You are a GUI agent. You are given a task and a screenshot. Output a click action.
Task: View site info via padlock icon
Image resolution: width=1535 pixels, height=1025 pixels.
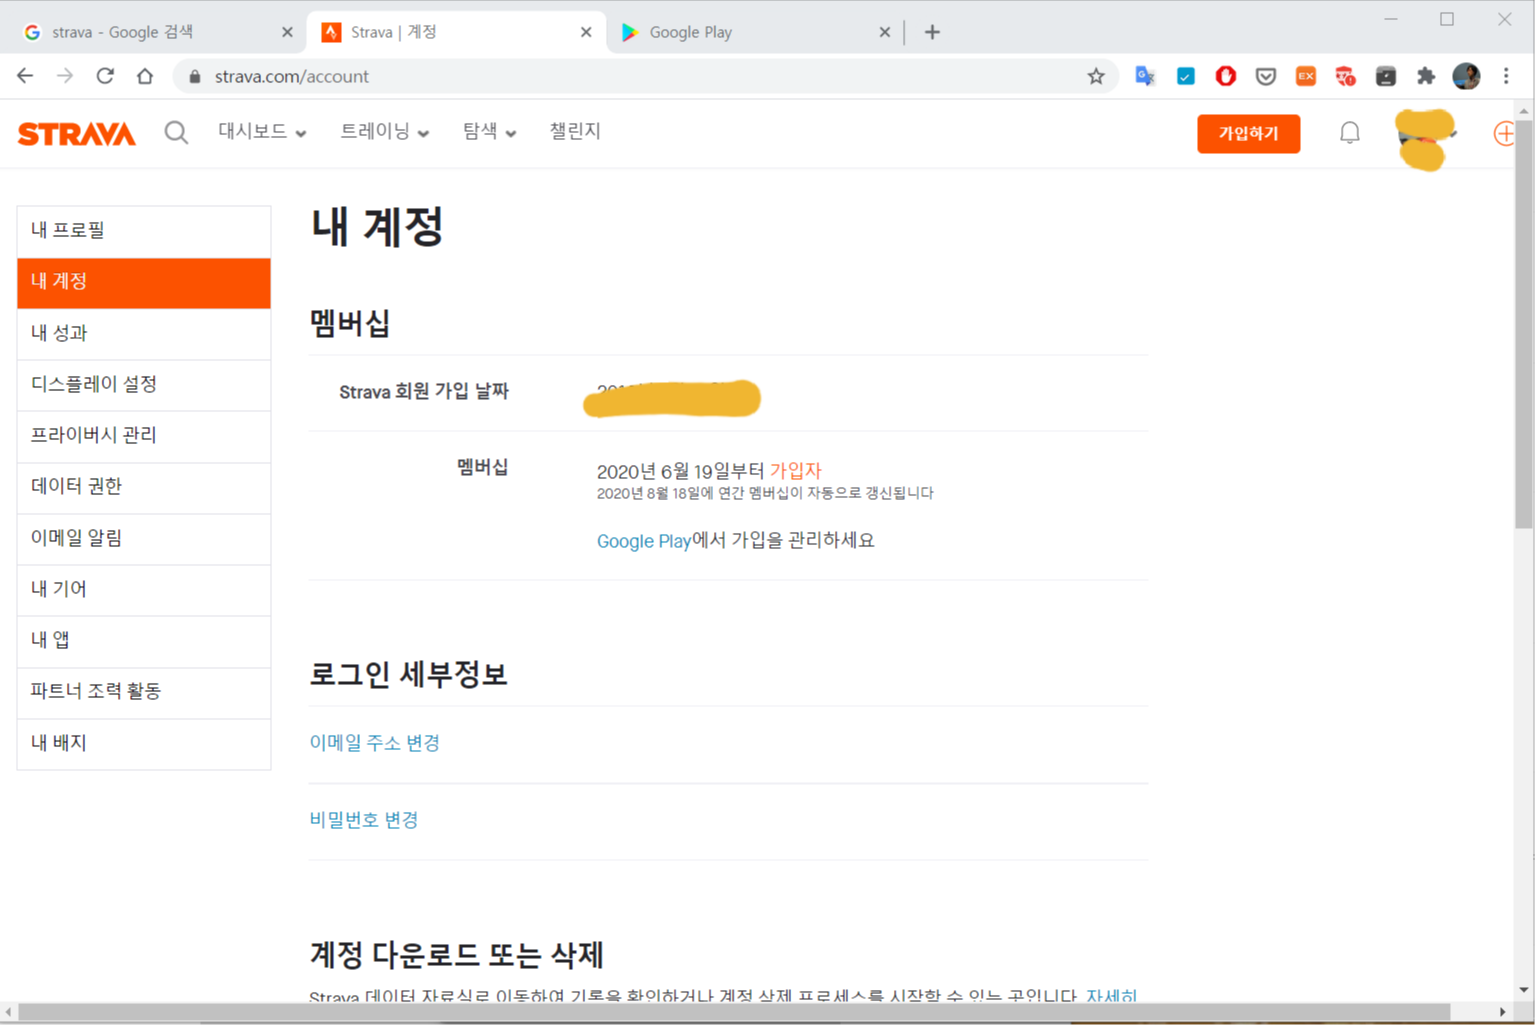[x=195, y=76]
